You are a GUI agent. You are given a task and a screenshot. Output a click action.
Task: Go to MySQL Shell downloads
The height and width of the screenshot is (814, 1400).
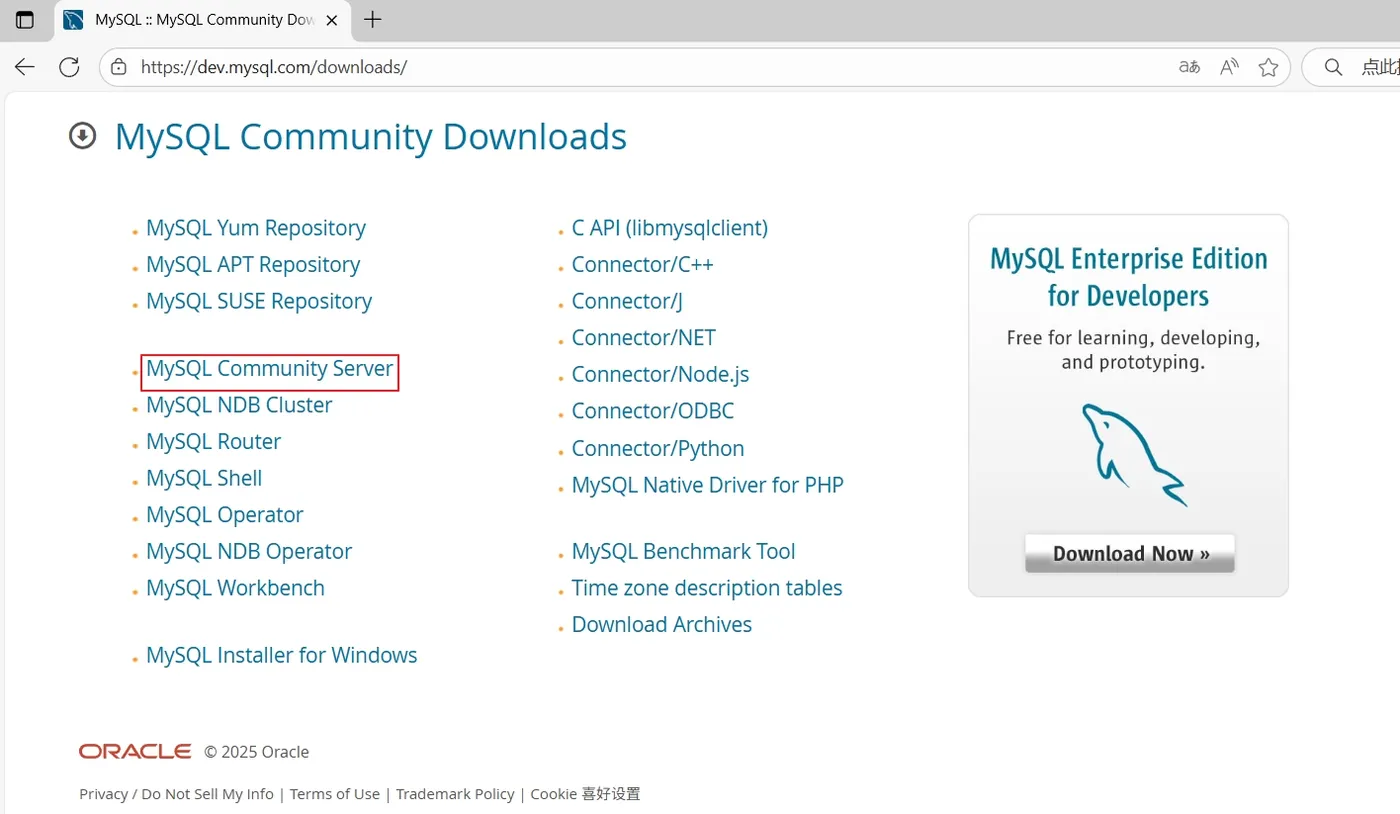(204, 478)
